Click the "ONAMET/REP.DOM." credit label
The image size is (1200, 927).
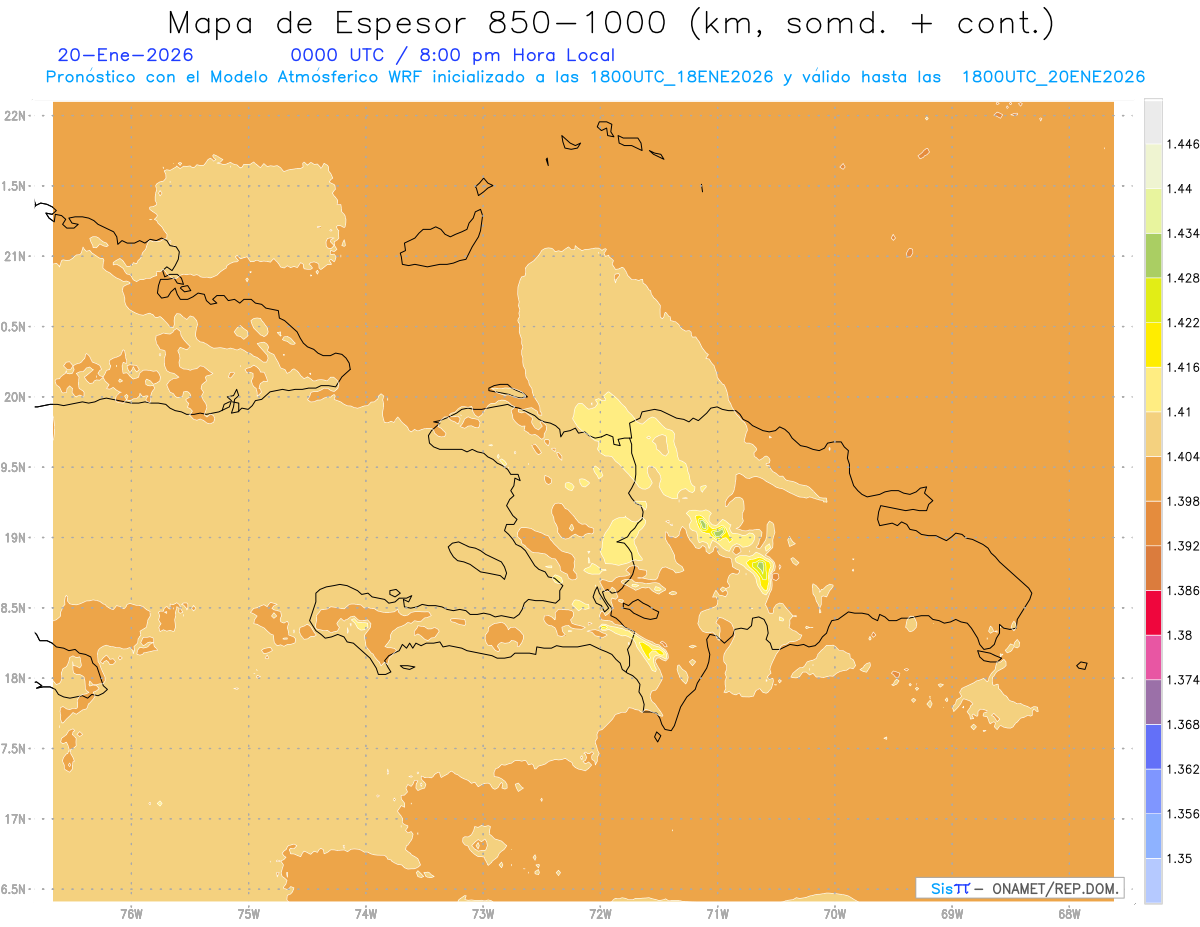click(x=1056, y=888)
